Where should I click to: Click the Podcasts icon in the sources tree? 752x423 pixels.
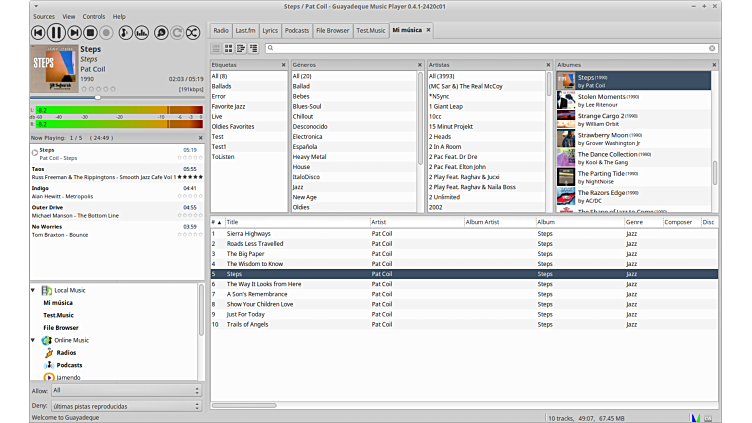tap(47, 365)
